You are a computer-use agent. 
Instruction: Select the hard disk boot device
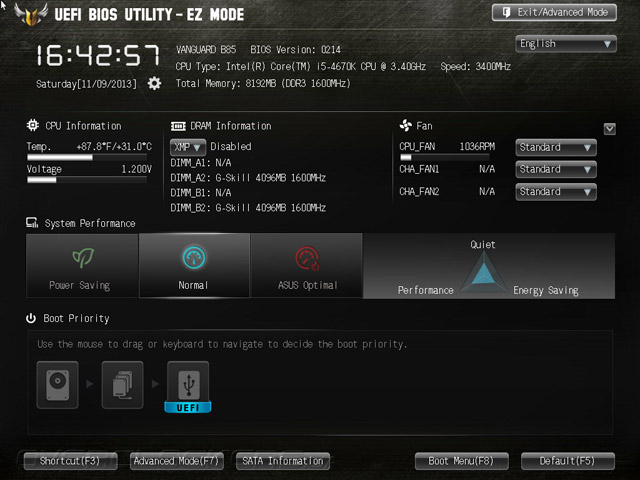pyautogui.click(x=58, y=385)
